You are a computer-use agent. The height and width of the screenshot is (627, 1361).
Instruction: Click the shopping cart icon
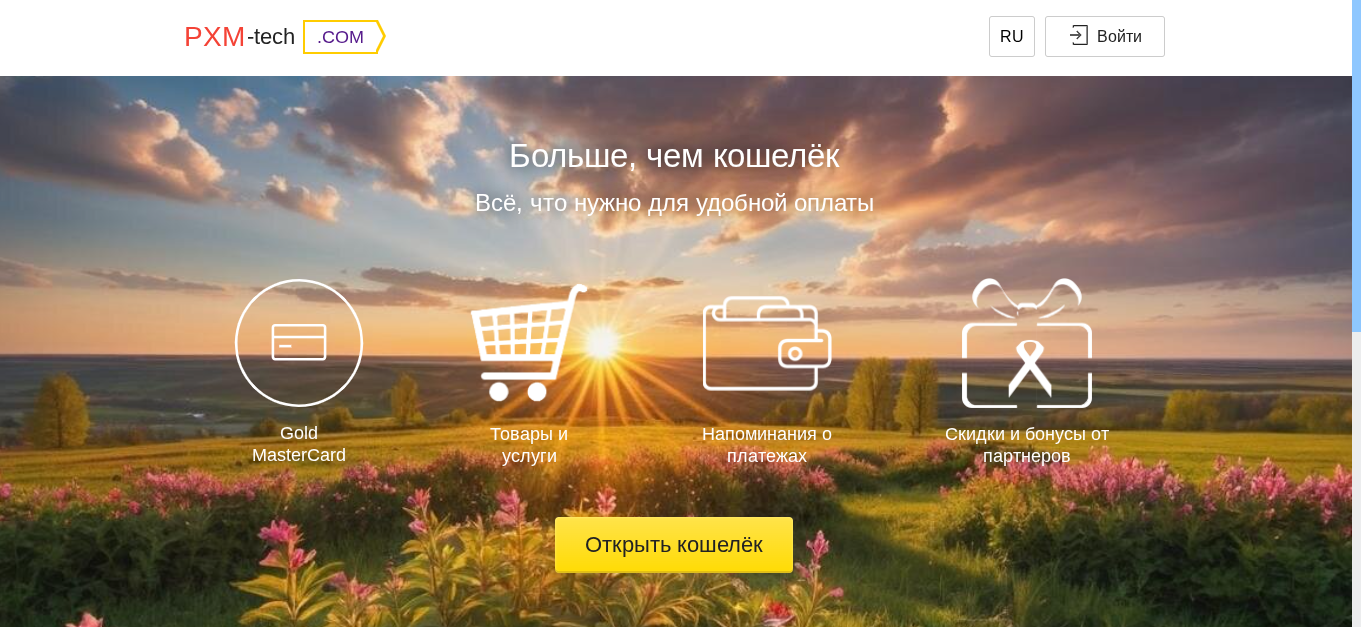point(528,343)
